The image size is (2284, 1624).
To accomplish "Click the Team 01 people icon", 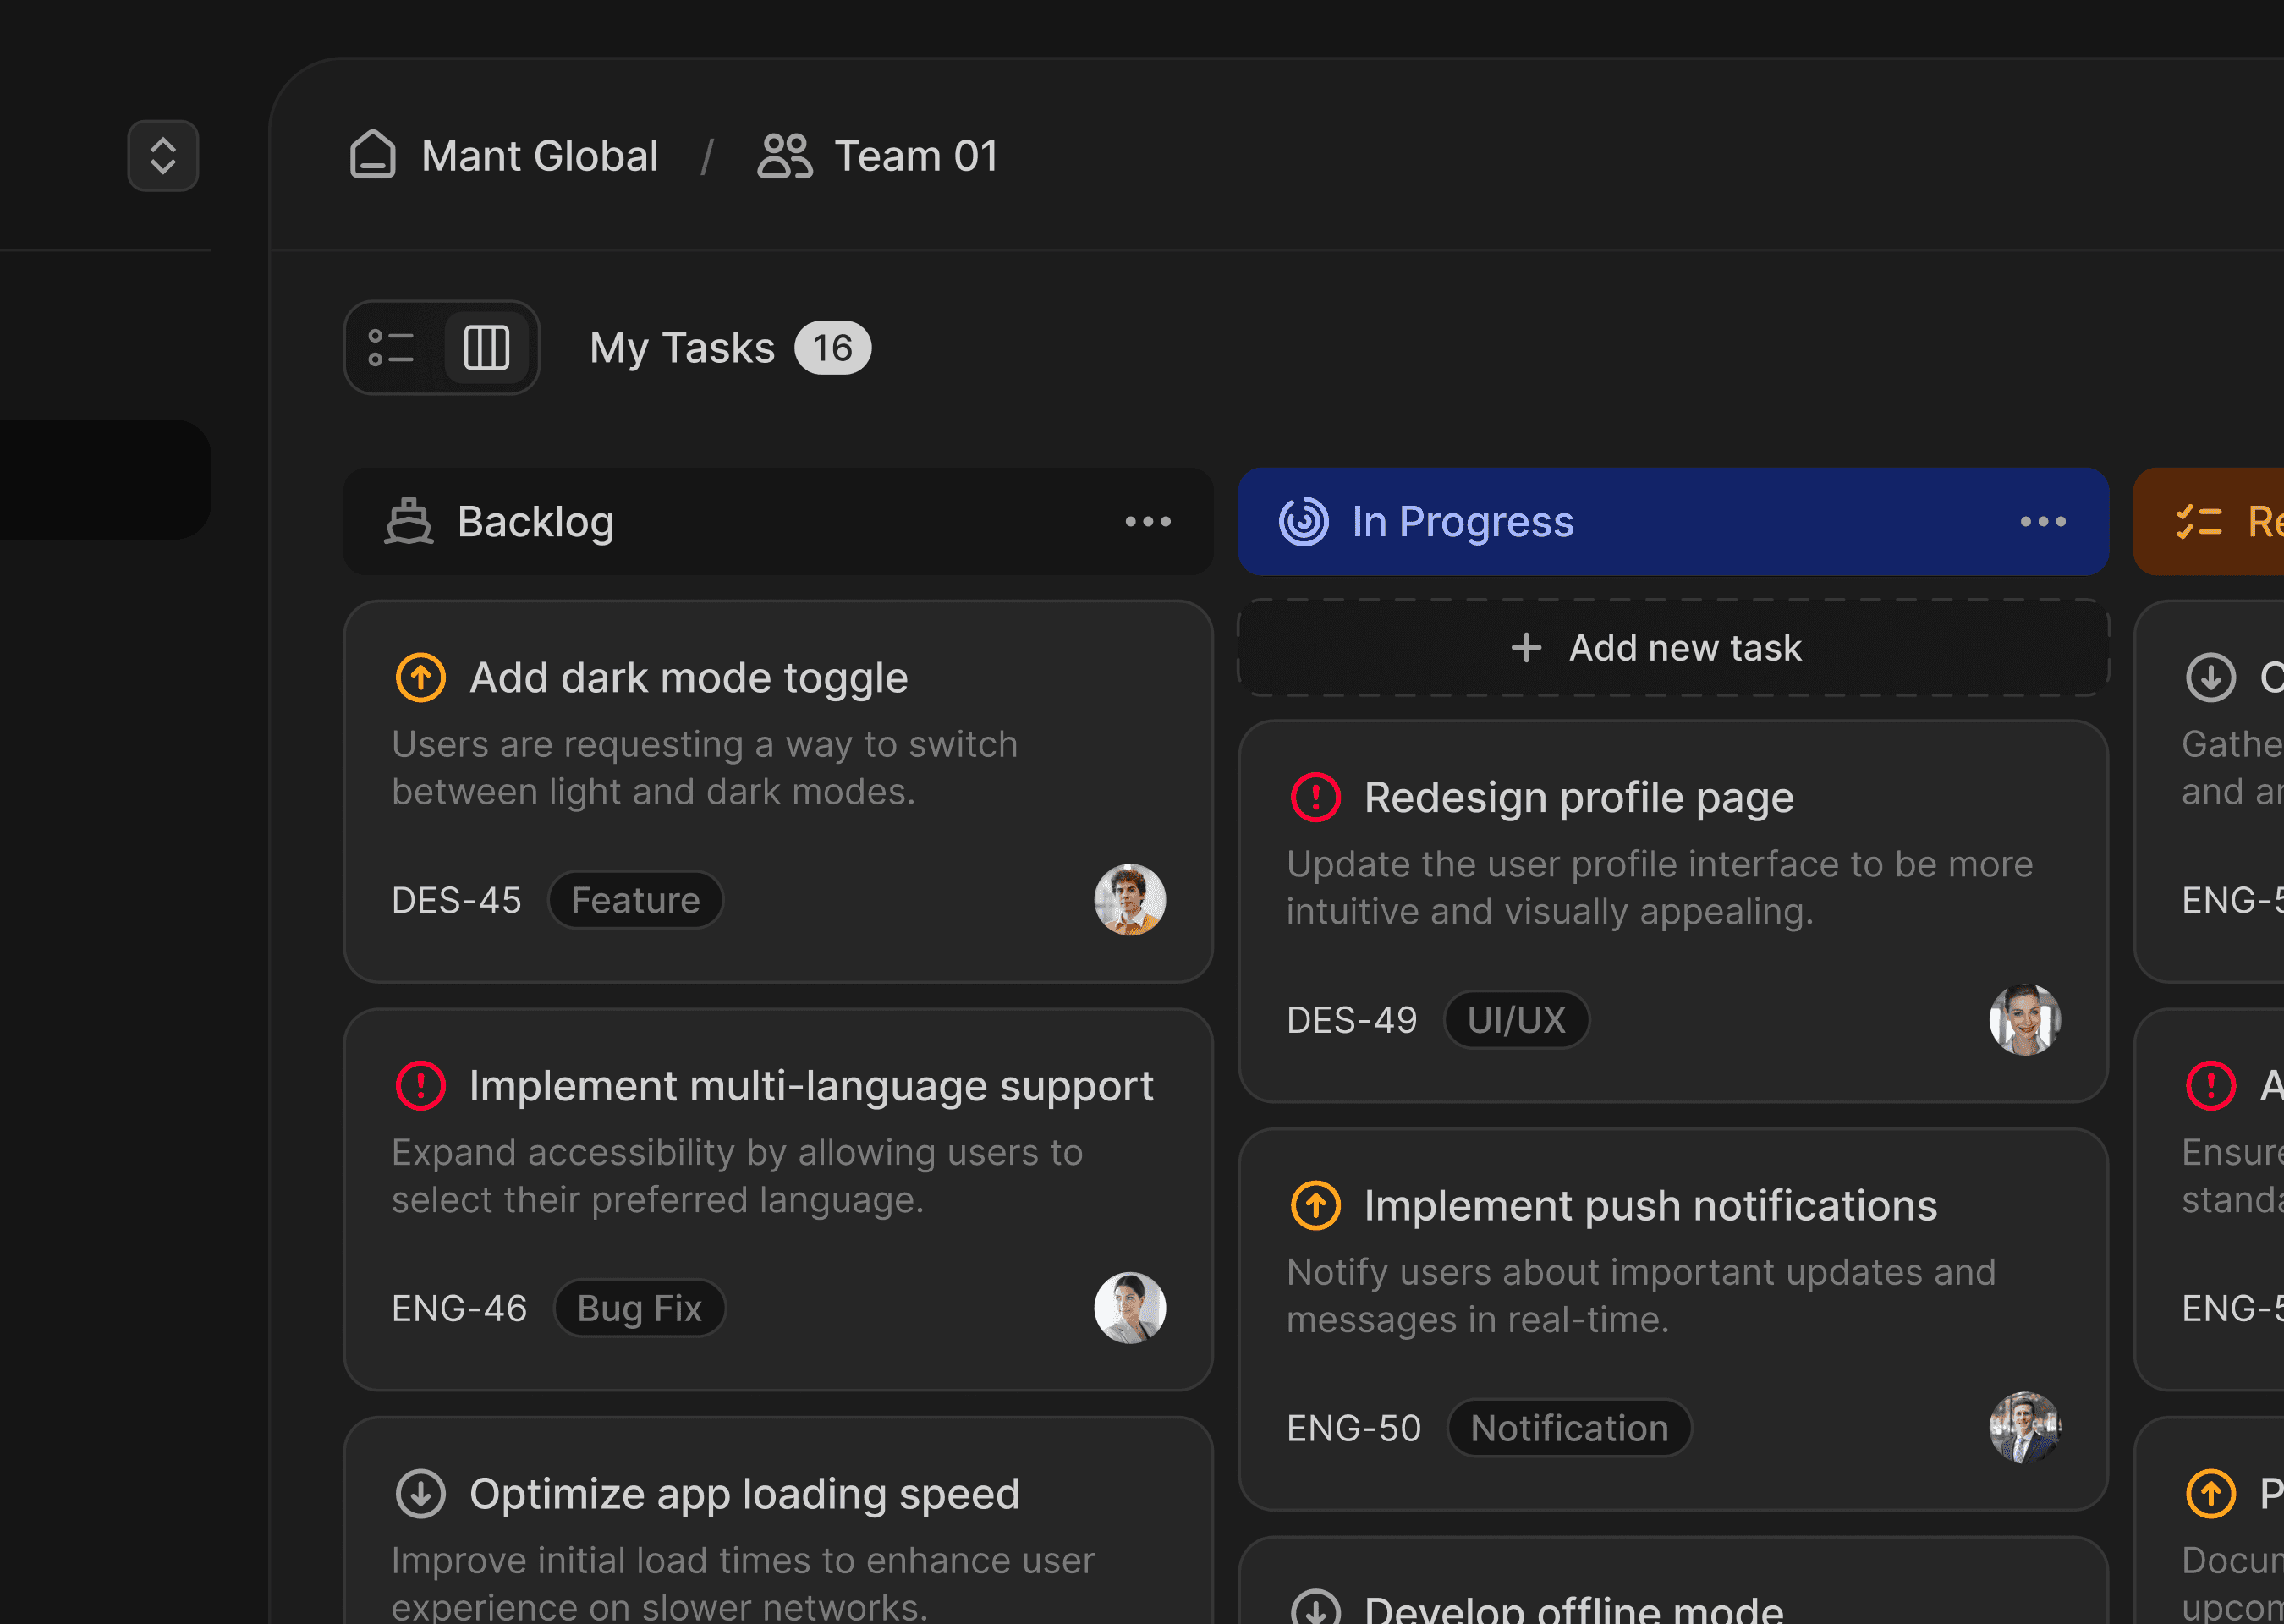I will 785,156.
